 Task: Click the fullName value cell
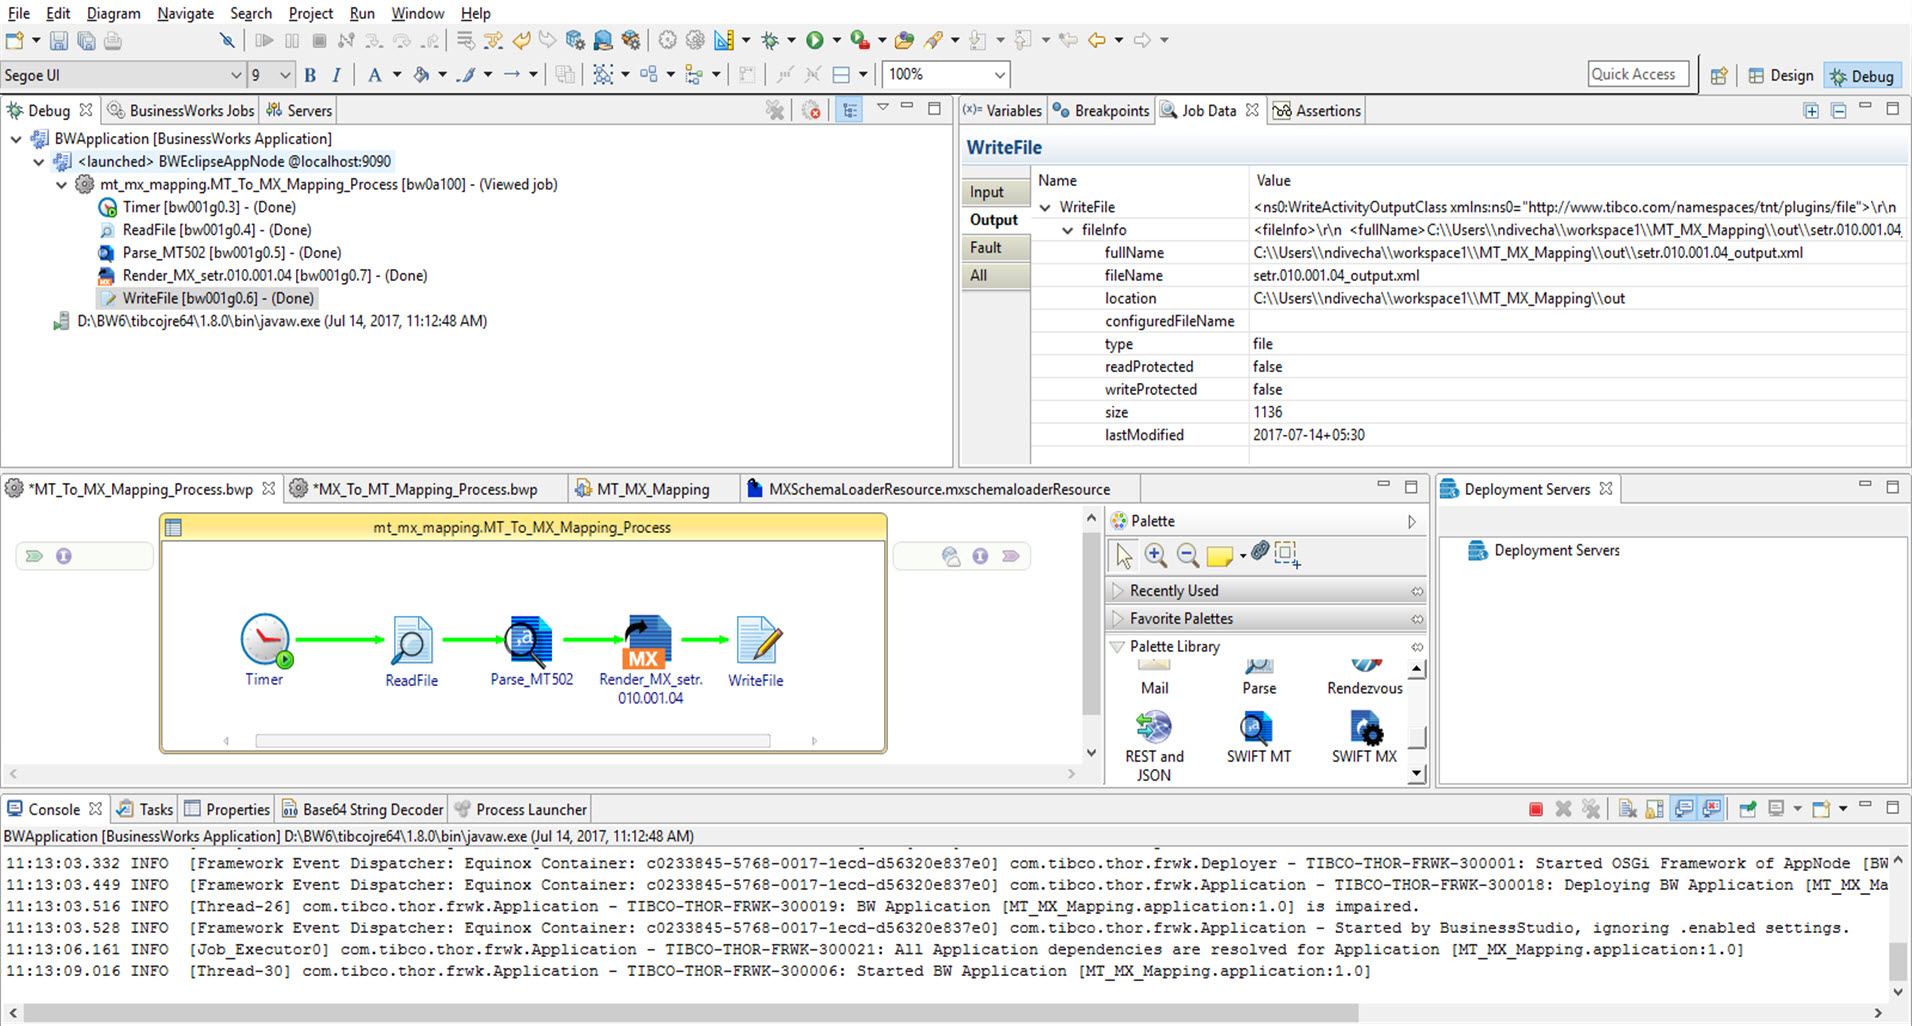(1577, 253)
